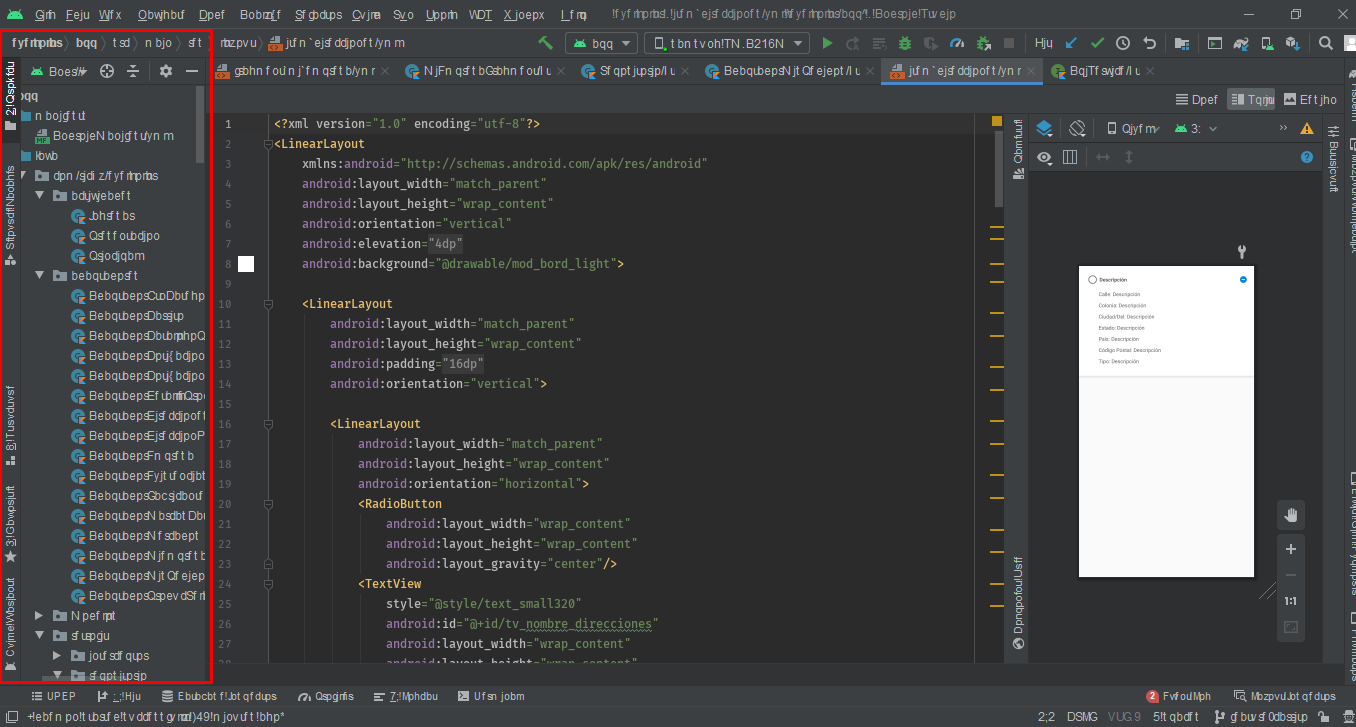Open the 'Qjyfm' device preview dropdown
This screenshot has height=727, width=1356.
[x=1133, y=128]
